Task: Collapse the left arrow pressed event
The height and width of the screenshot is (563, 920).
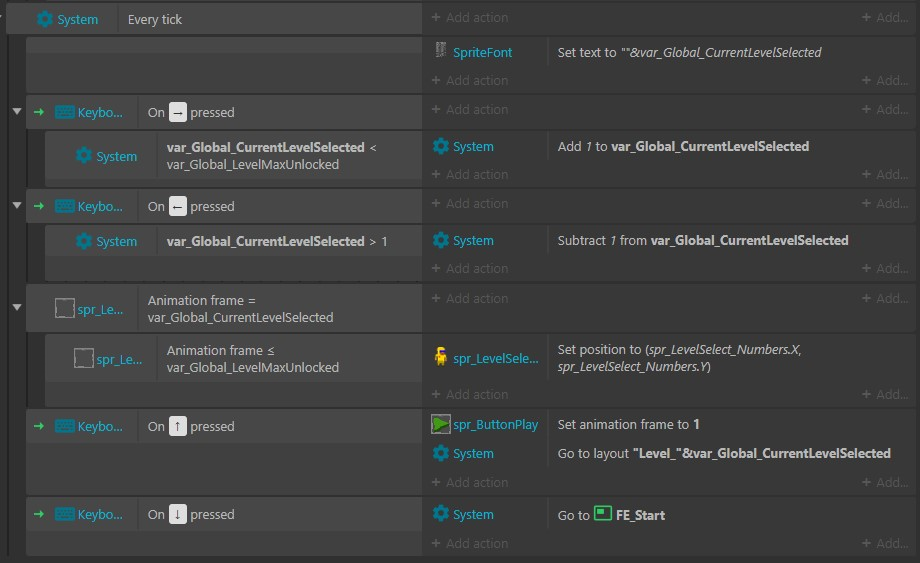Action: tap(17, 205)
